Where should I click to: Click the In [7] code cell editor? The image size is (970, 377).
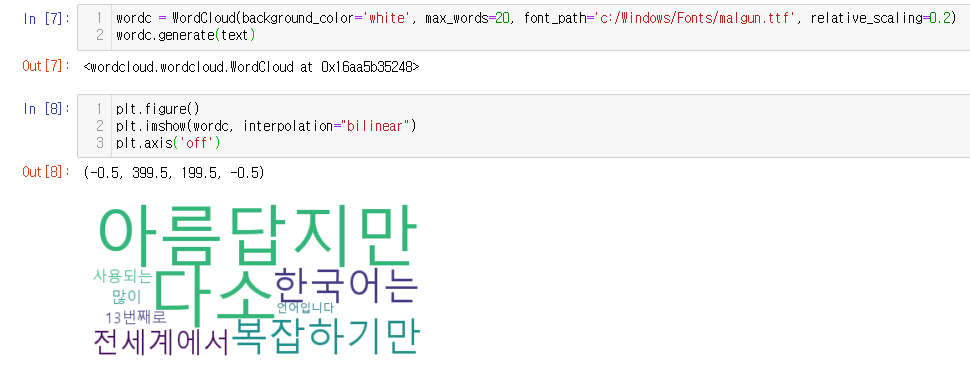(523, 27)
